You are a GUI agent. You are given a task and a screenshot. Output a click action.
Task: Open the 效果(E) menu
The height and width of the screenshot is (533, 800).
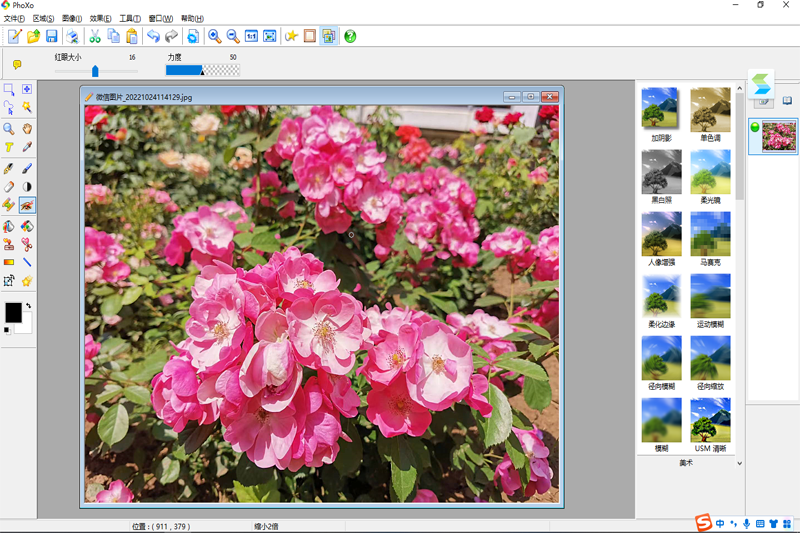(100, 18)
